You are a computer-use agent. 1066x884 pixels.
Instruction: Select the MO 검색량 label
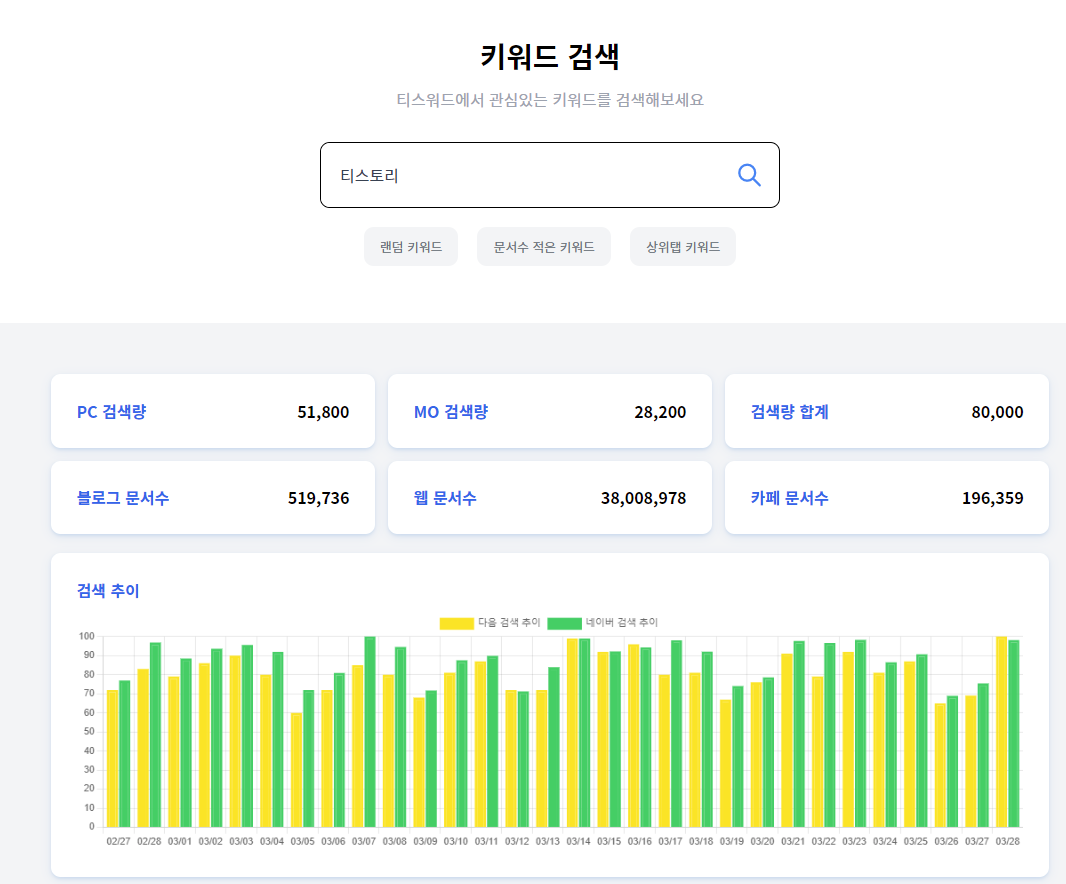point(451,412)
